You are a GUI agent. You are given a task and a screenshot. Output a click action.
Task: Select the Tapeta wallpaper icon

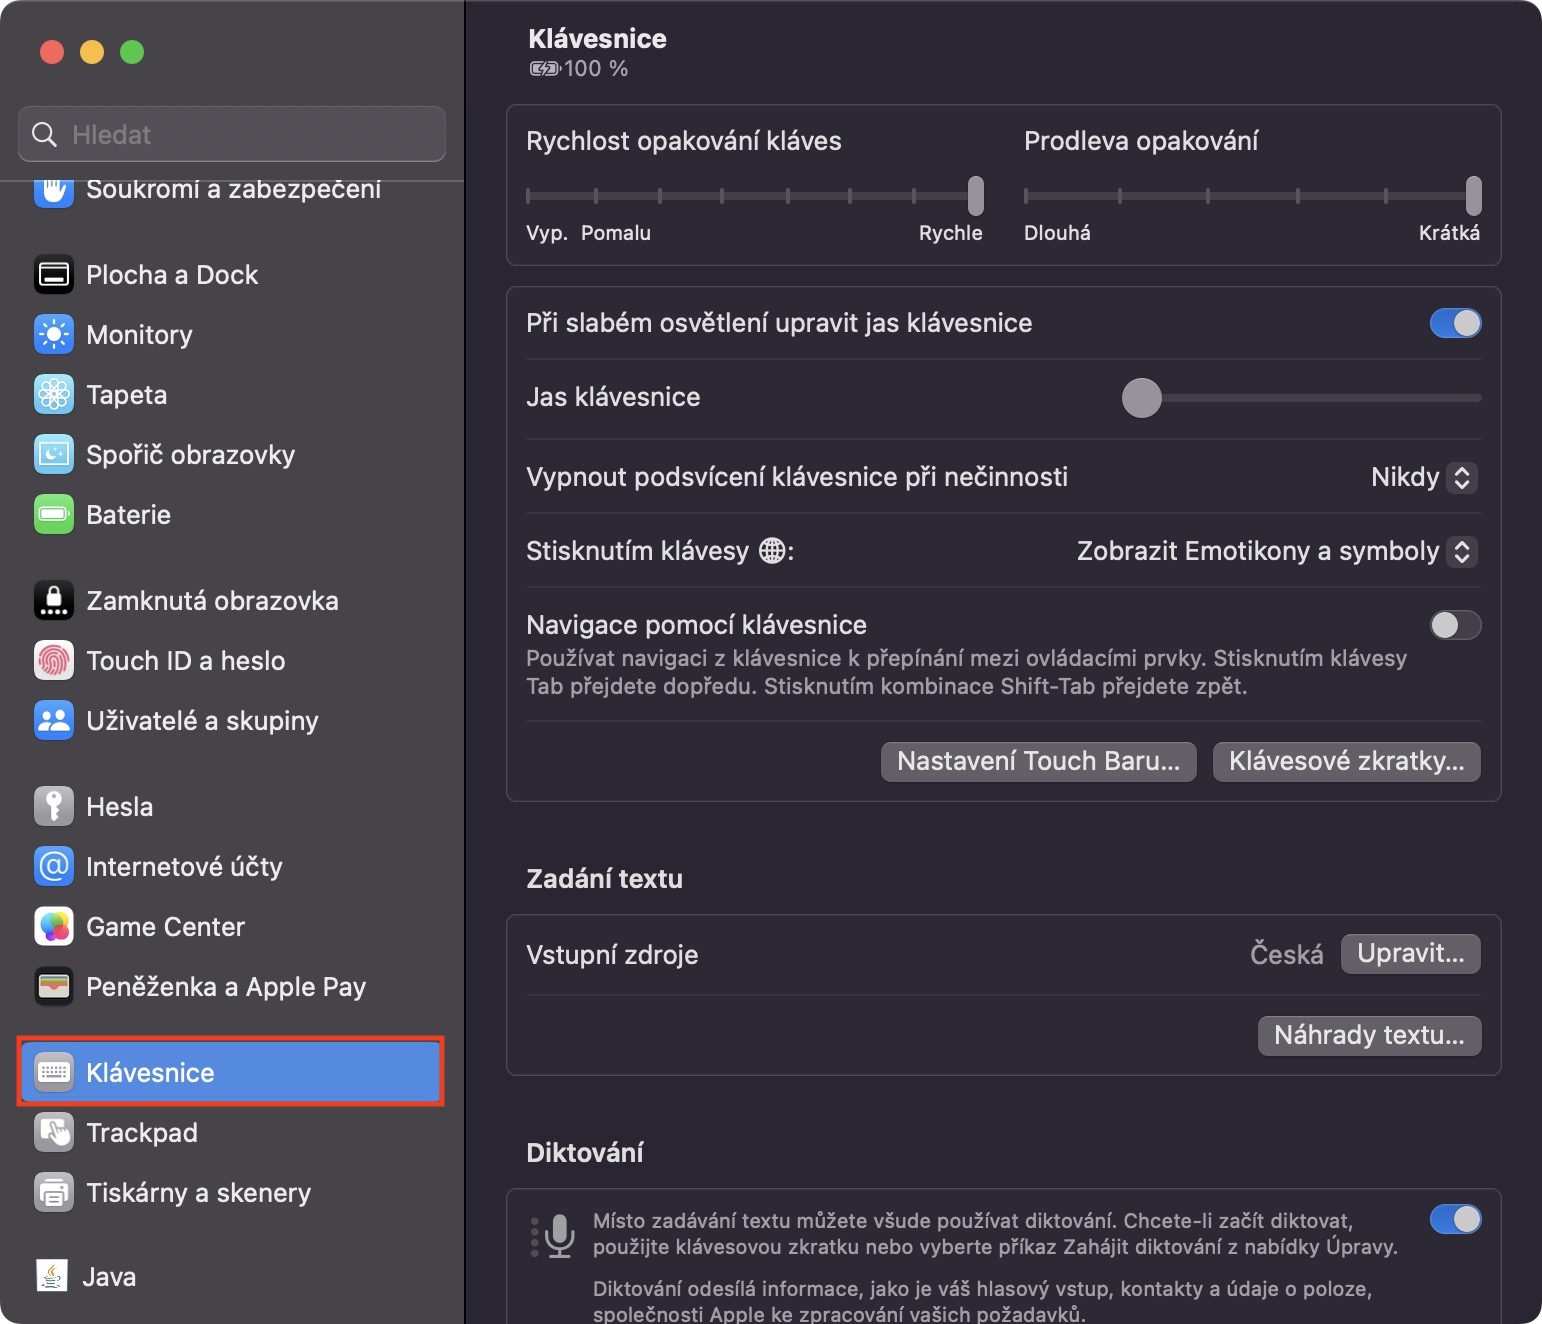coord(54,395)
